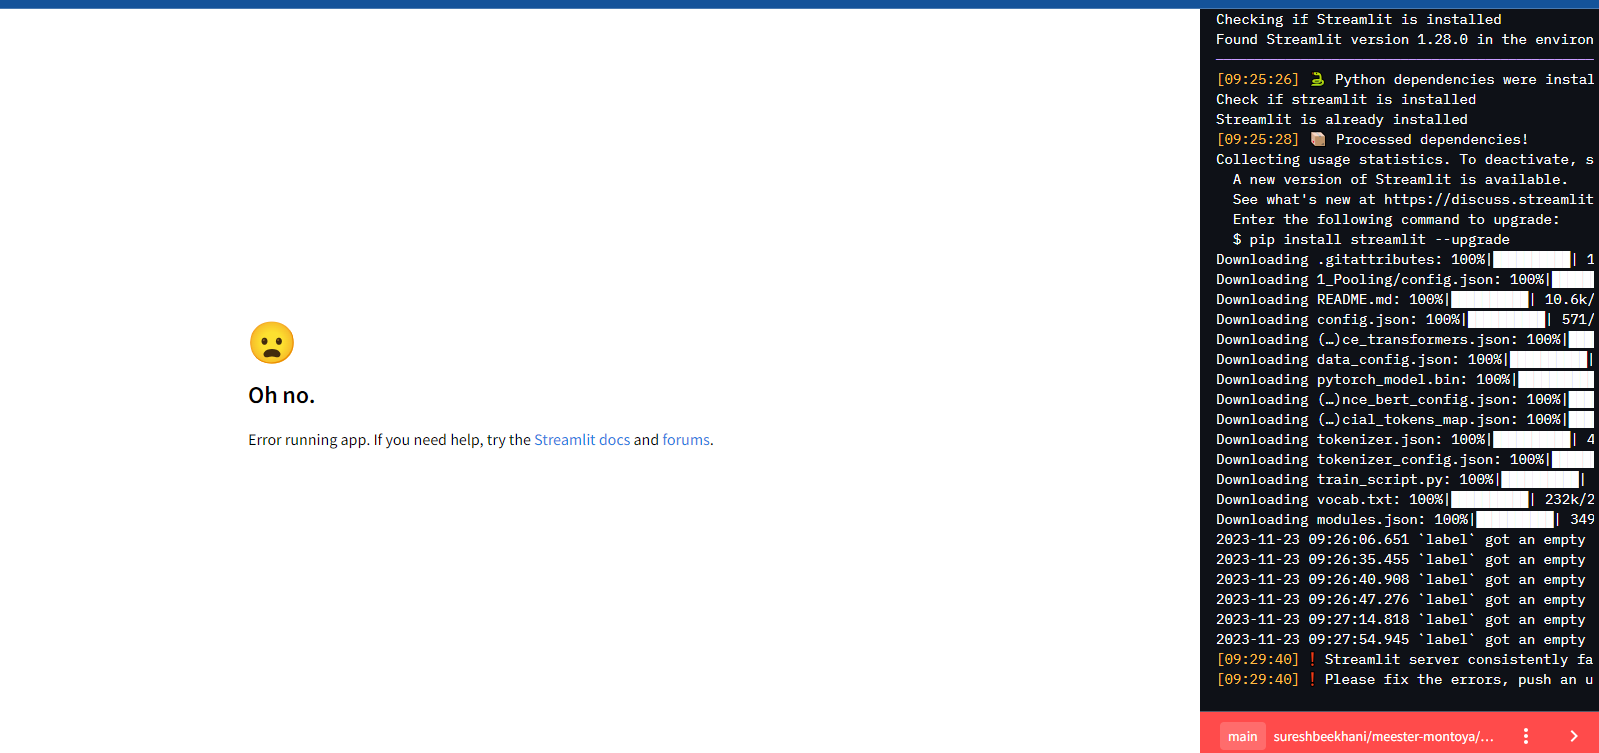
Task: Collapse the log panel with the chevron arrow
Action: click(1574, 736)
